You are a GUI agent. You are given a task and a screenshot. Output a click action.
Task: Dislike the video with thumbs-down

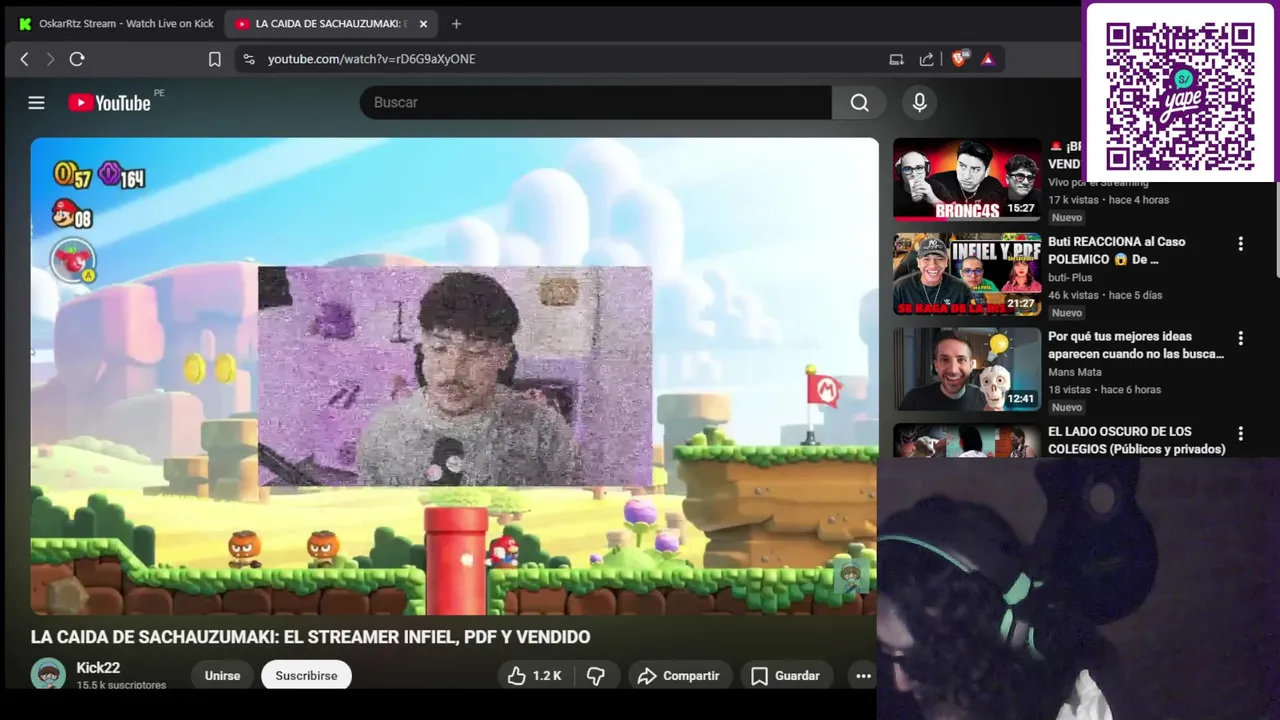point(596,676)
